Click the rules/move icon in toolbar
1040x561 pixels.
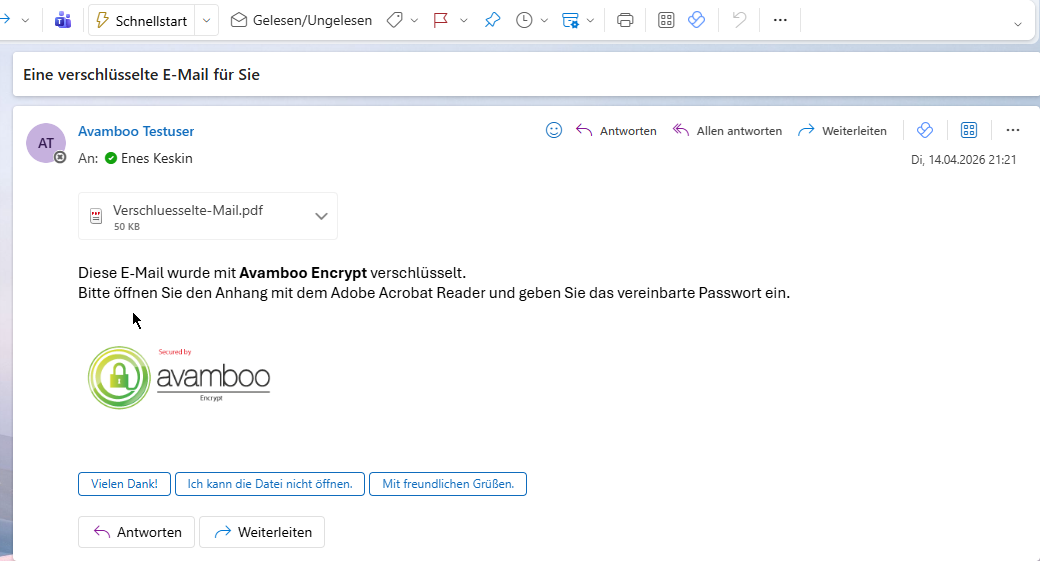570,21
